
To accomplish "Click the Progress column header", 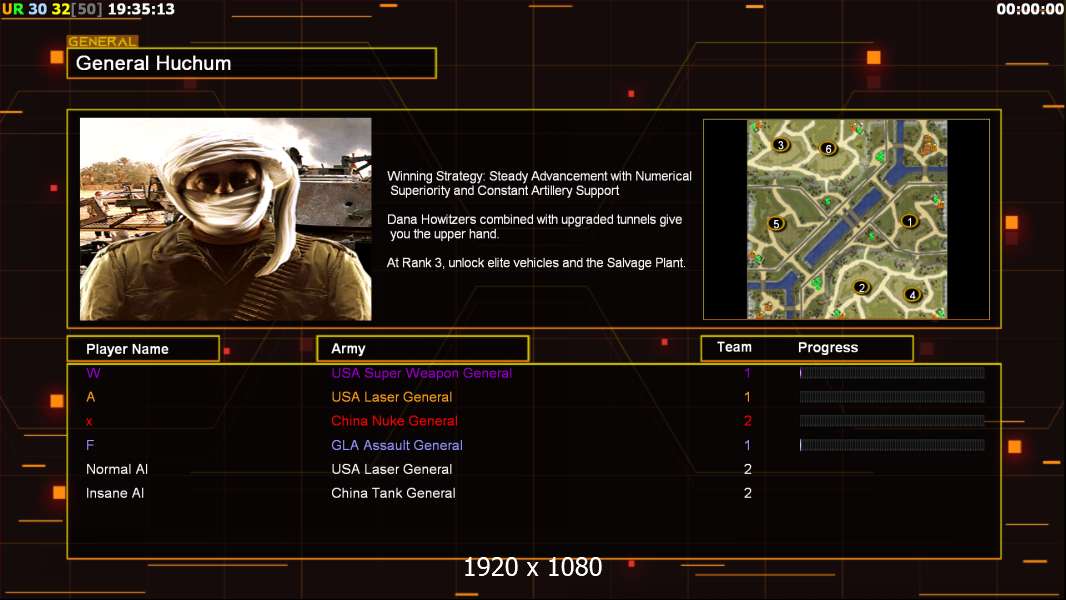I will (828, 348).
